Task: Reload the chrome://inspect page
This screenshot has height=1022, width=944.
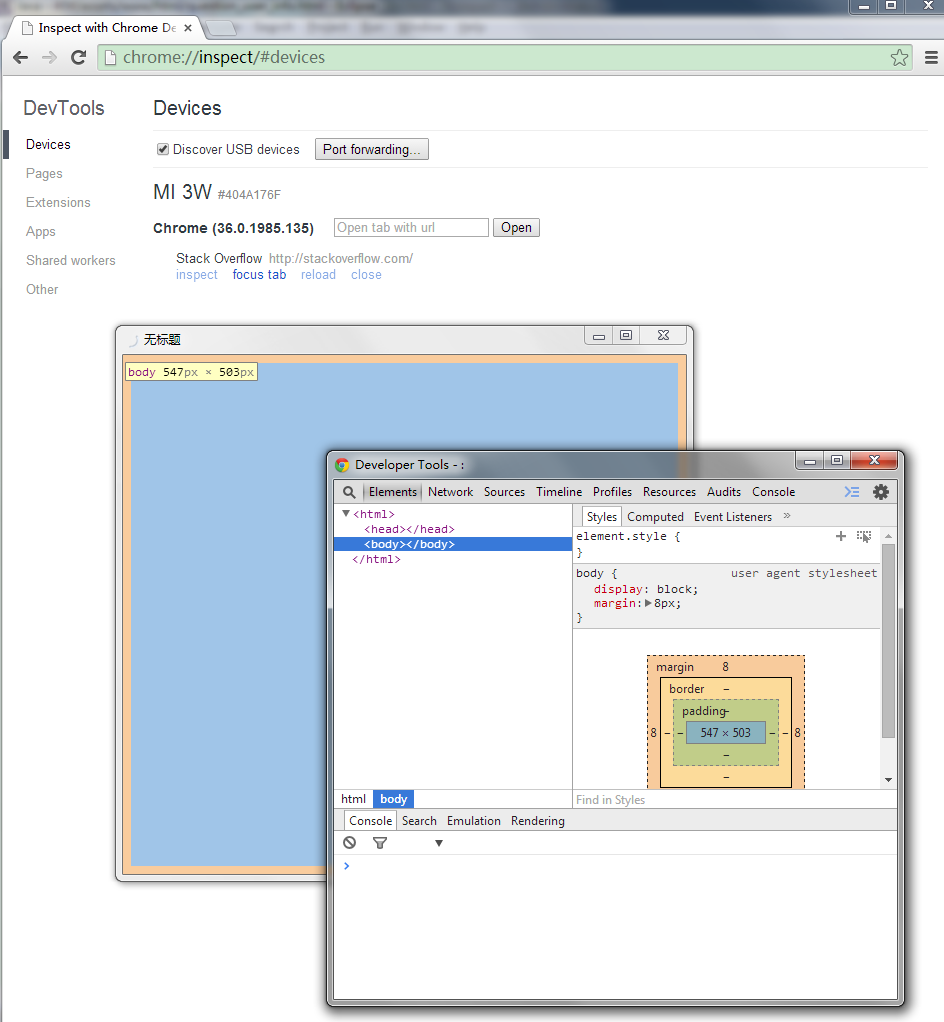Action: tap(78, 57)
